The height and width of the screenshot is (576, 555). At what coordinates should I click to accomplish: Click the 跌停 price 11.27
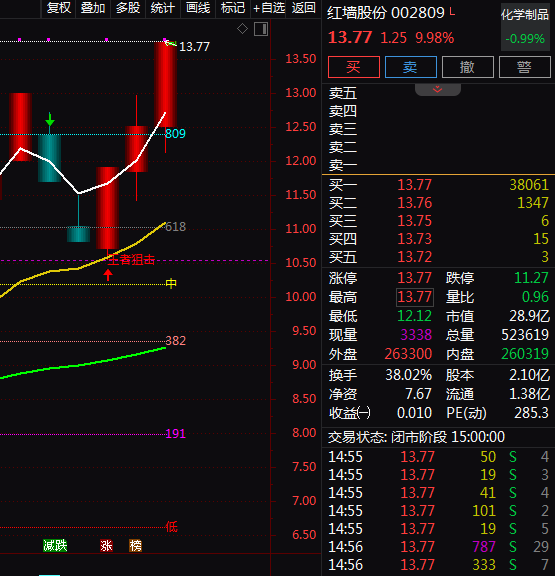(x=531, y=278)
